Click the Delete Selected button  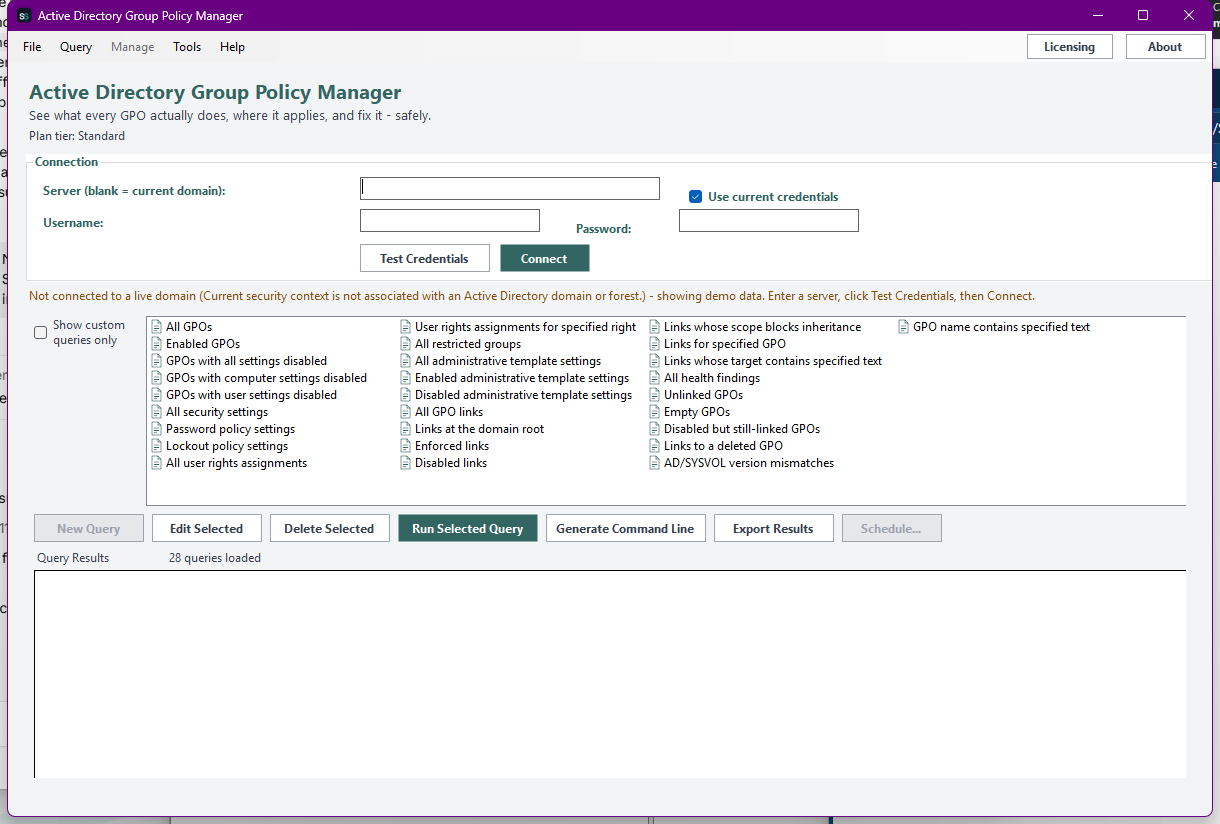(x=329, y=528)
